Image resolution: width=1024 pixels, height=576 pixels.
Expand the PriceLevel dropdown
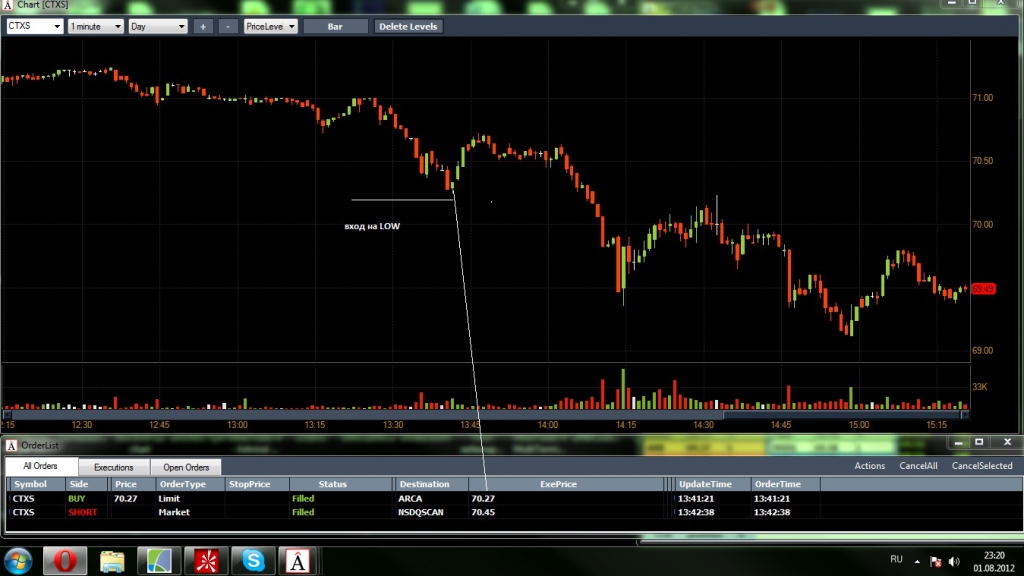point(271,26)
